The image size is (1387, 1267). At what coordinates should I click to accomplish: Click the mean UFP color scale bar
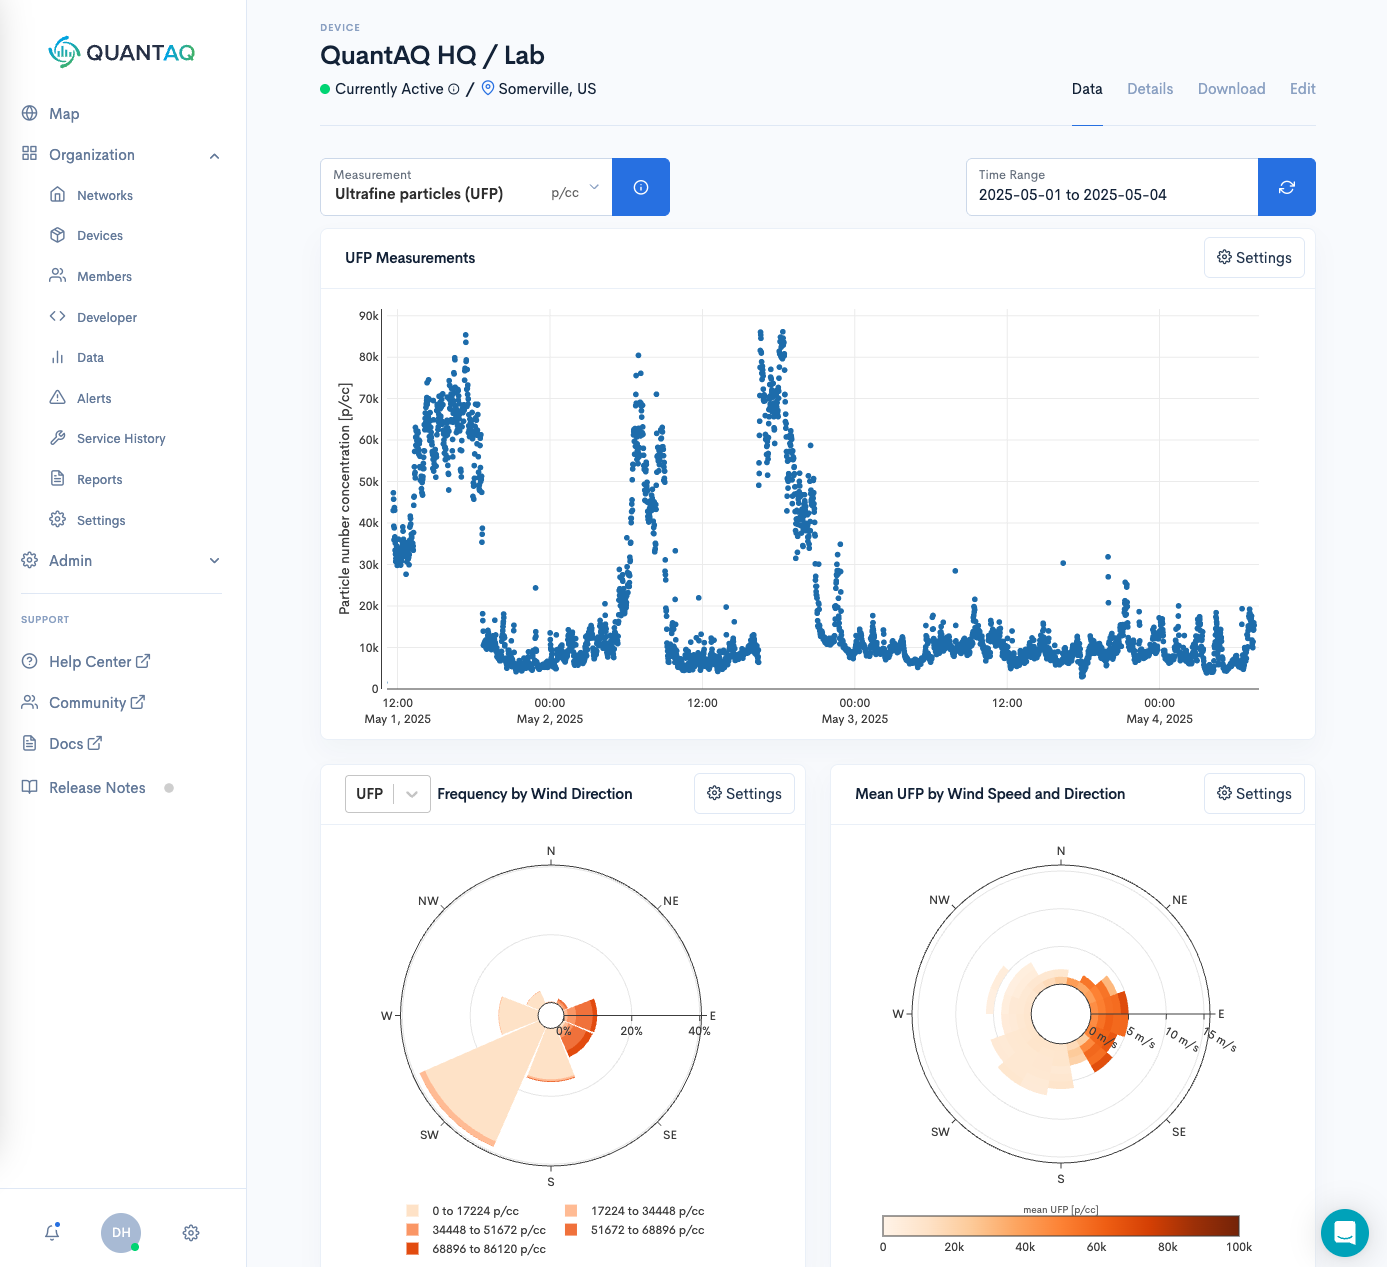1060,1226
